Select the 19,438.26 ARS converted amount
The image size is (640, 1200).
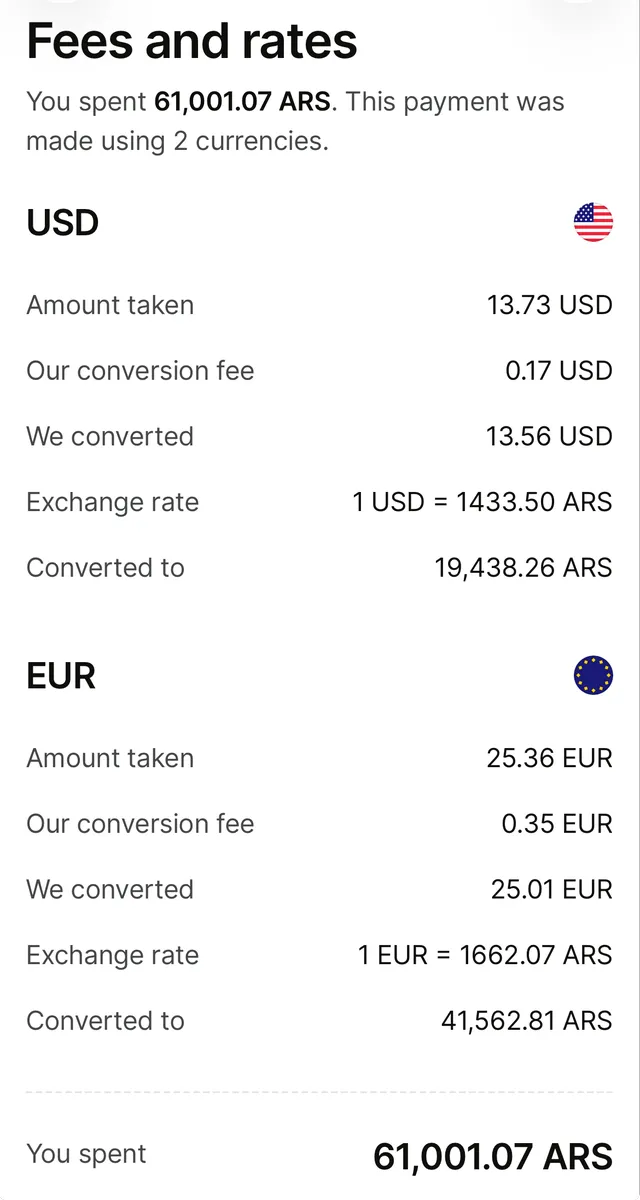click(523, 568)
